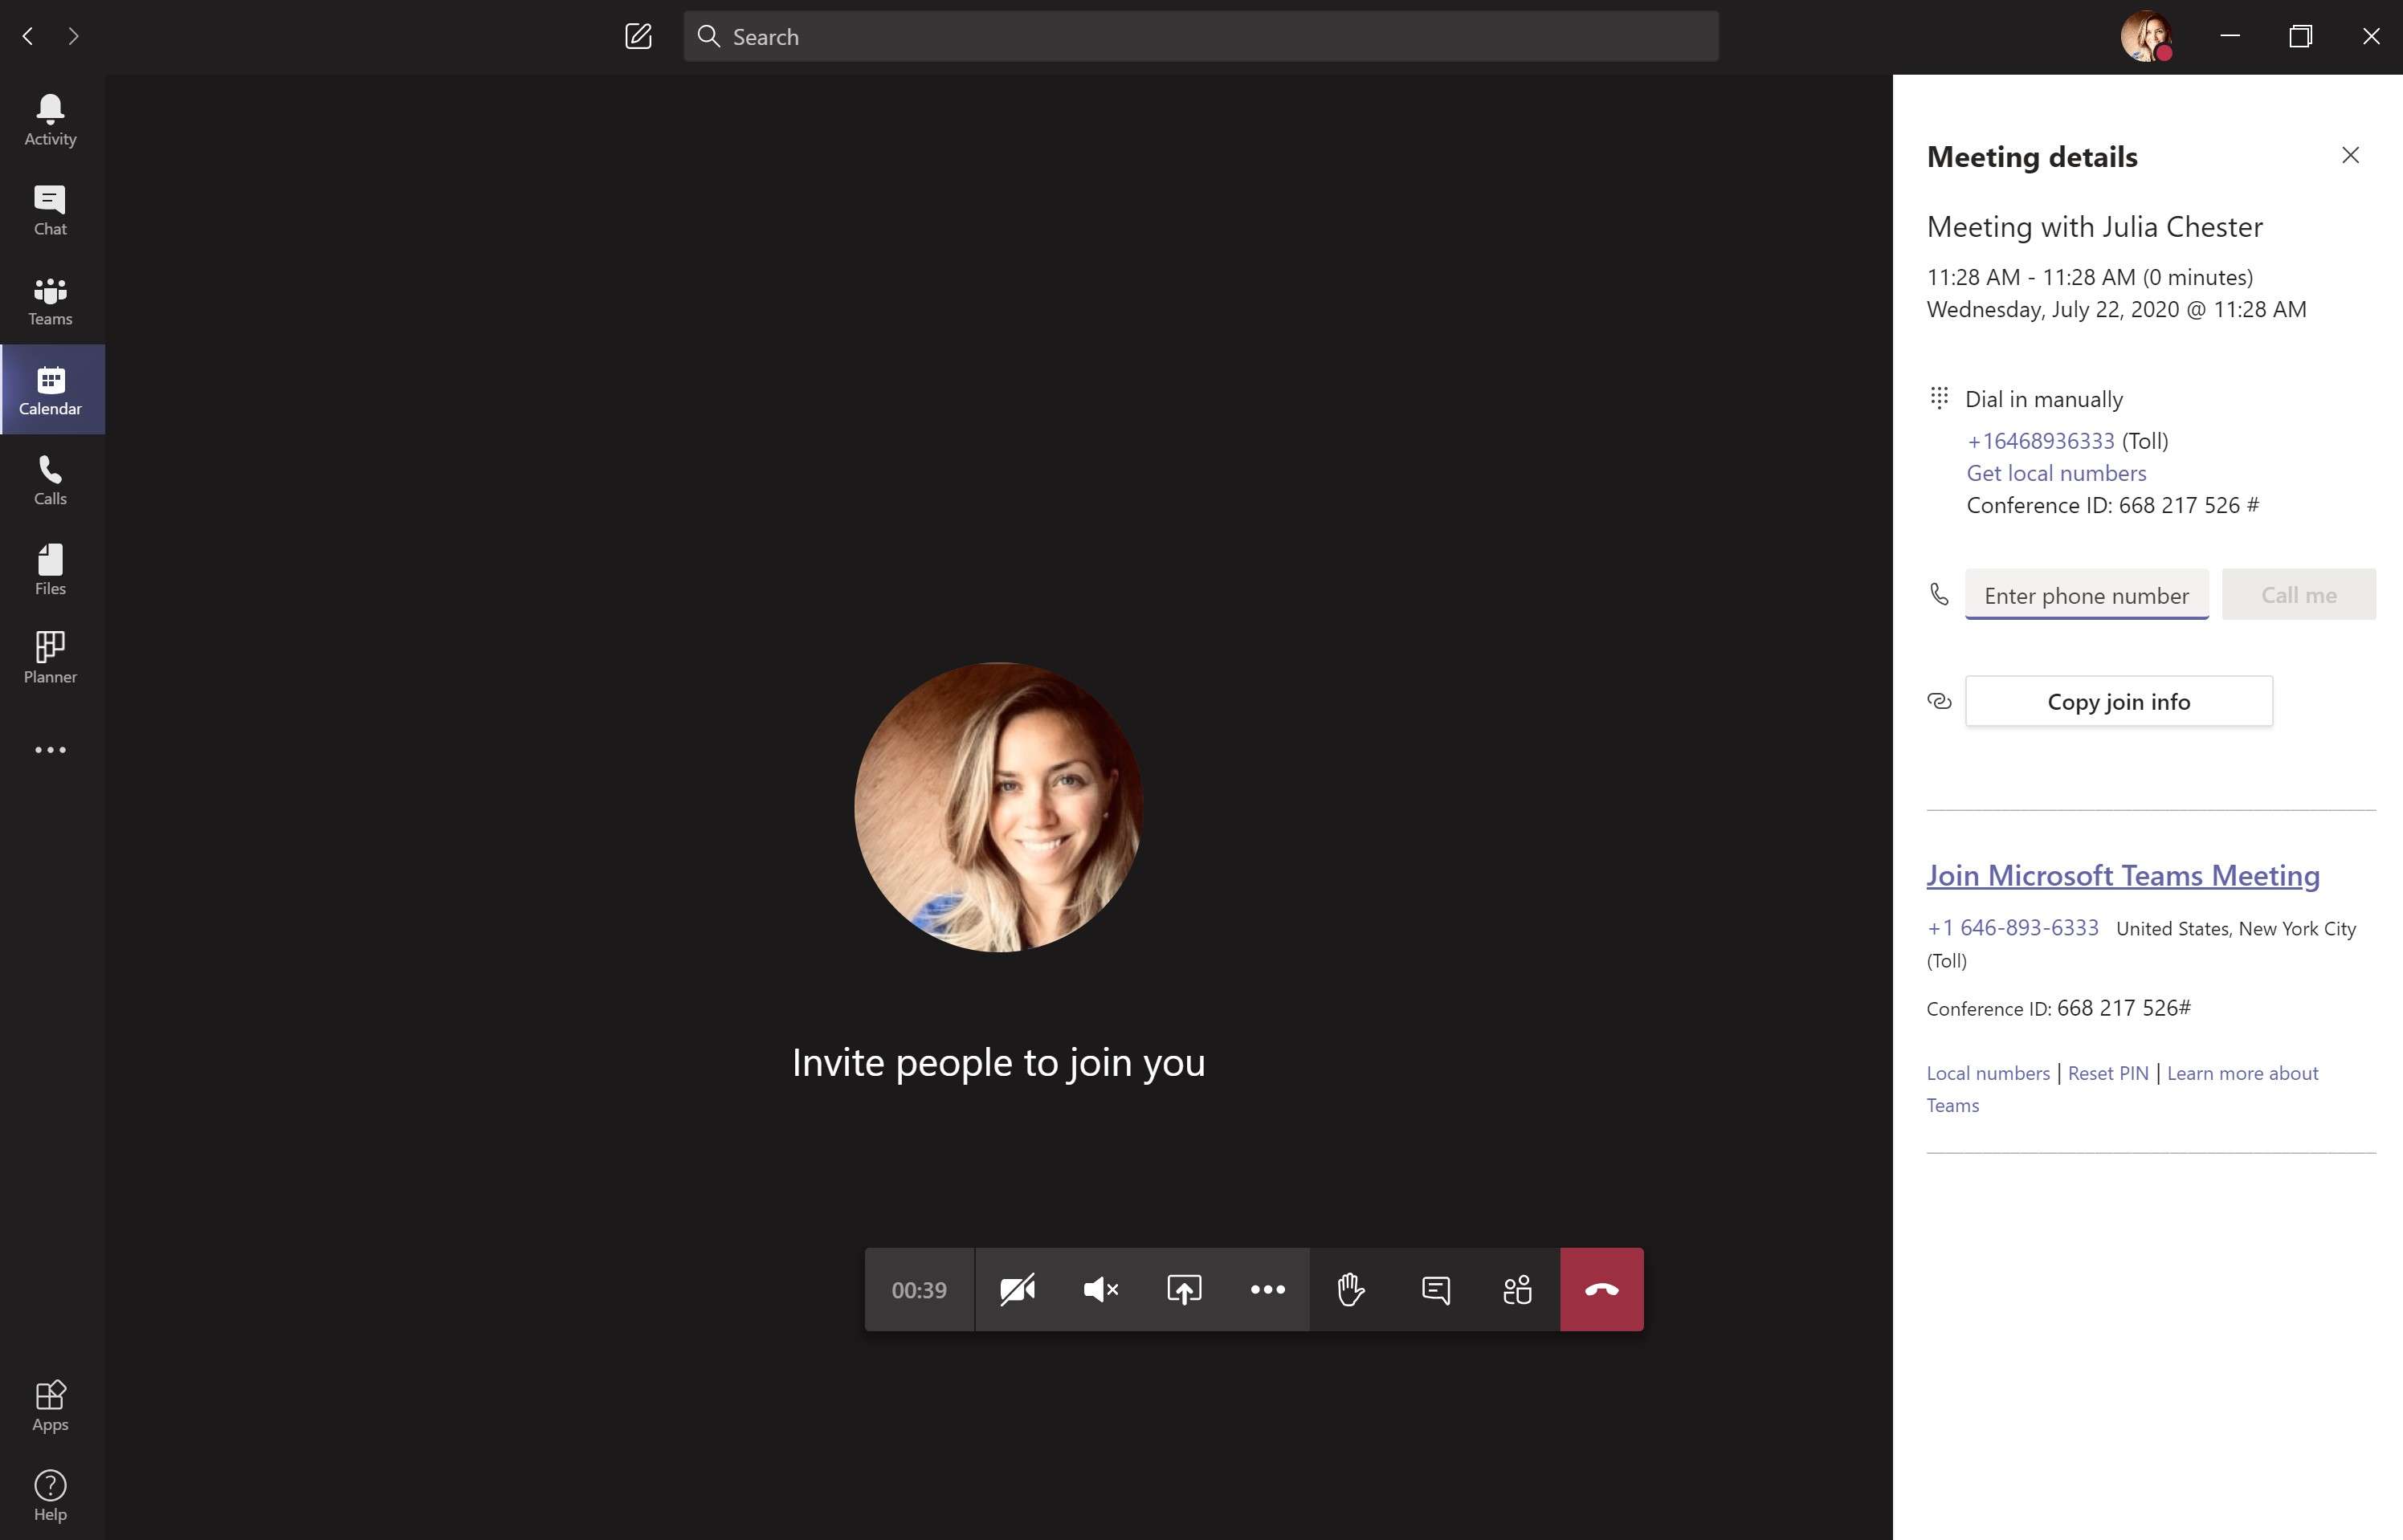This screenshot has height=1540, width=2403.
Task: Open profile menu from user avatar
Action: tap(2146, 37)
